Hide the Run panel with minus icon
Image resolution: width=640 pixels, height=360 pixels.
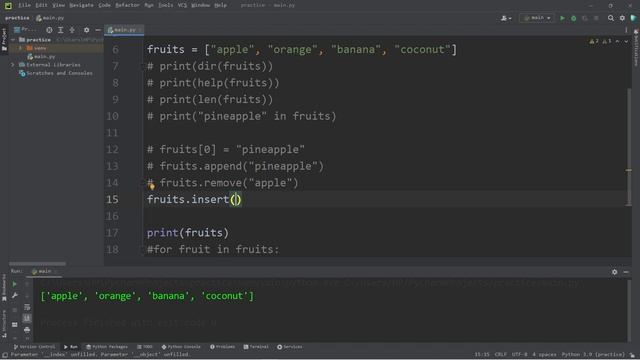[626, 272]
